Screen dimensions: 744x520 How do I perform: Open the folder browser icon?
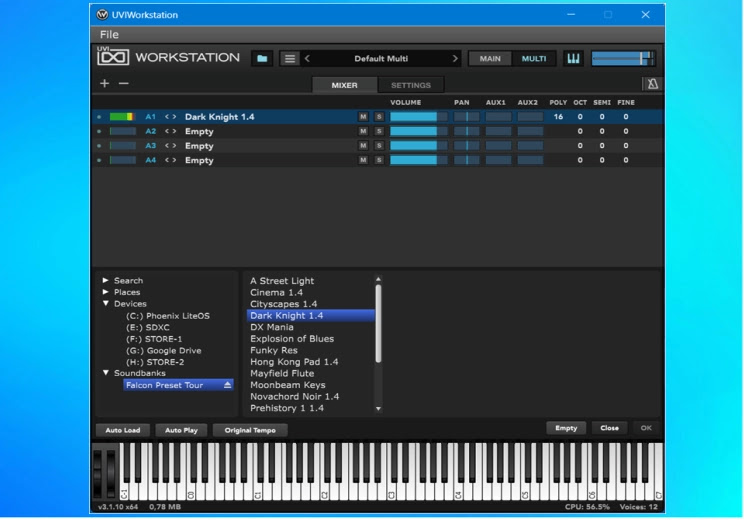pos(262,58)
